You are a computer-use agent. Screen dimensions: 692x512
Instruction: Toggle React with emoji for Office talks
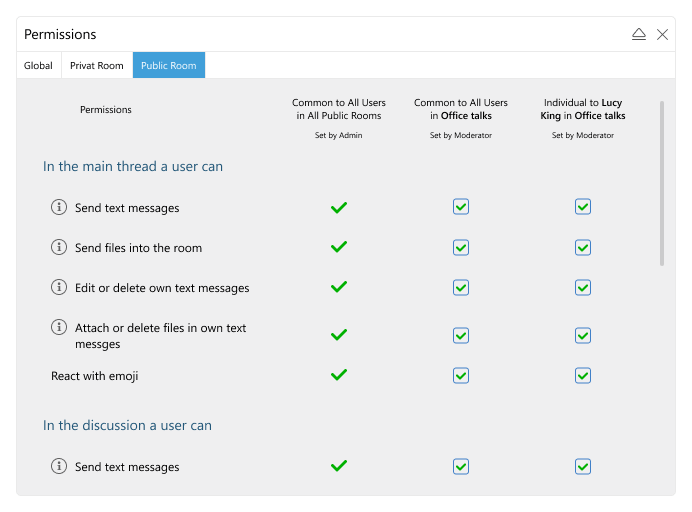[461, 376]
